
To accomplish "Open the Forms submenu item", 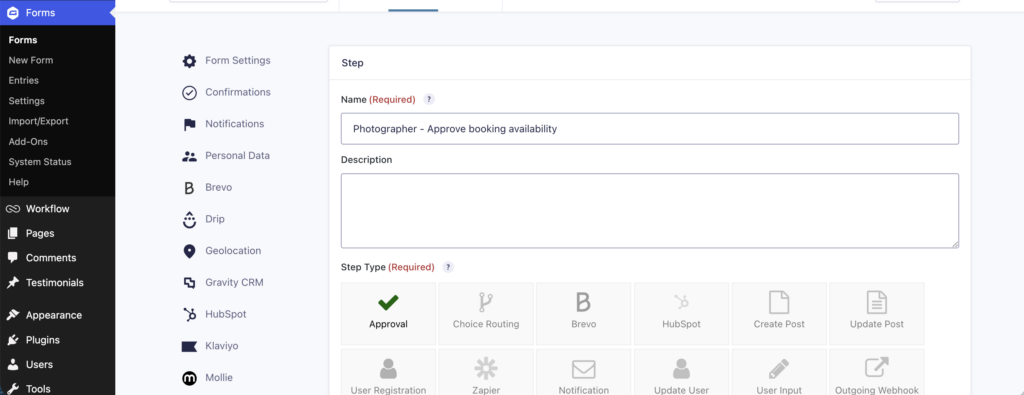I will [x=23, y=40].
